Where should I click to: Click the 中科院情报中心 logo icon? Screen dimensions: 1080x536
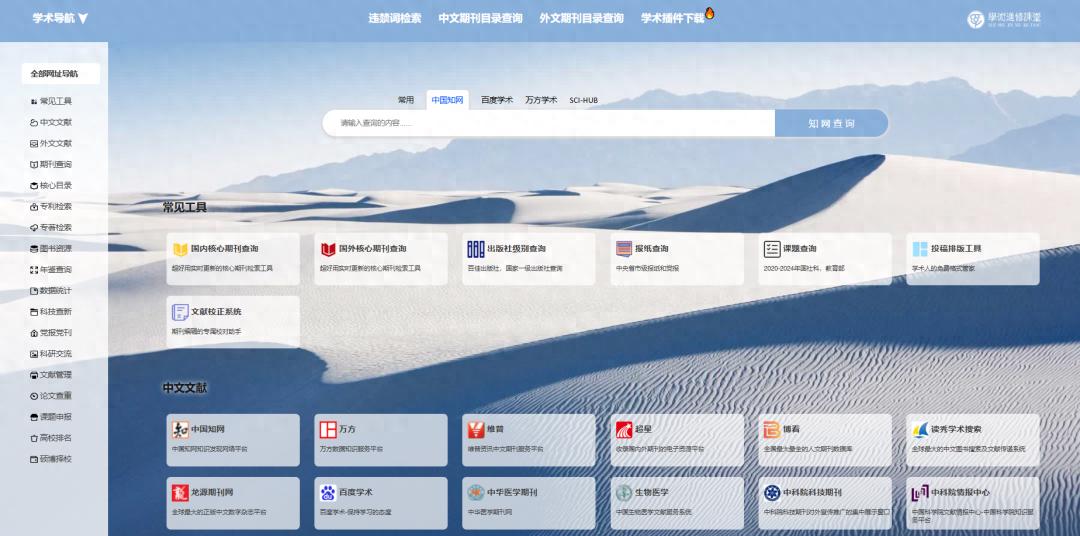[920, 493]
